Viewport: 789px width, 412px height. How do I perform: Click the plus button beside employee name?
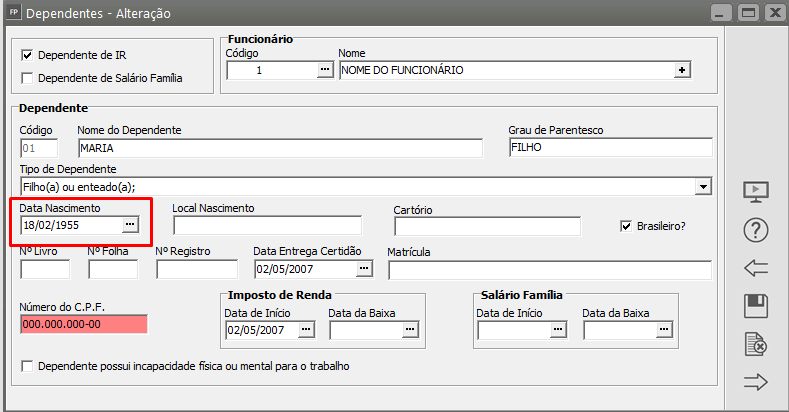pos(682,70)
